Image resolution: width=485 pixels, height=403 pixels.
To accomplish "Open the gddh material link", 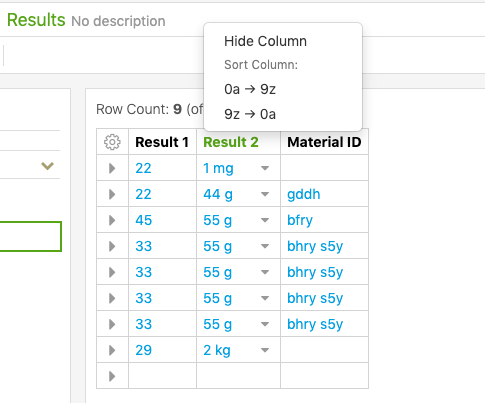I will (304, 194).
